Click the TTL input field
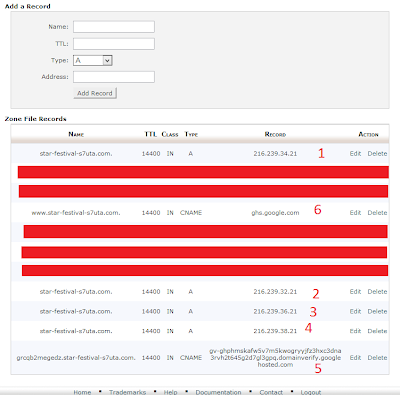Viewport: 400px width, 395px height. pos(114,44)
